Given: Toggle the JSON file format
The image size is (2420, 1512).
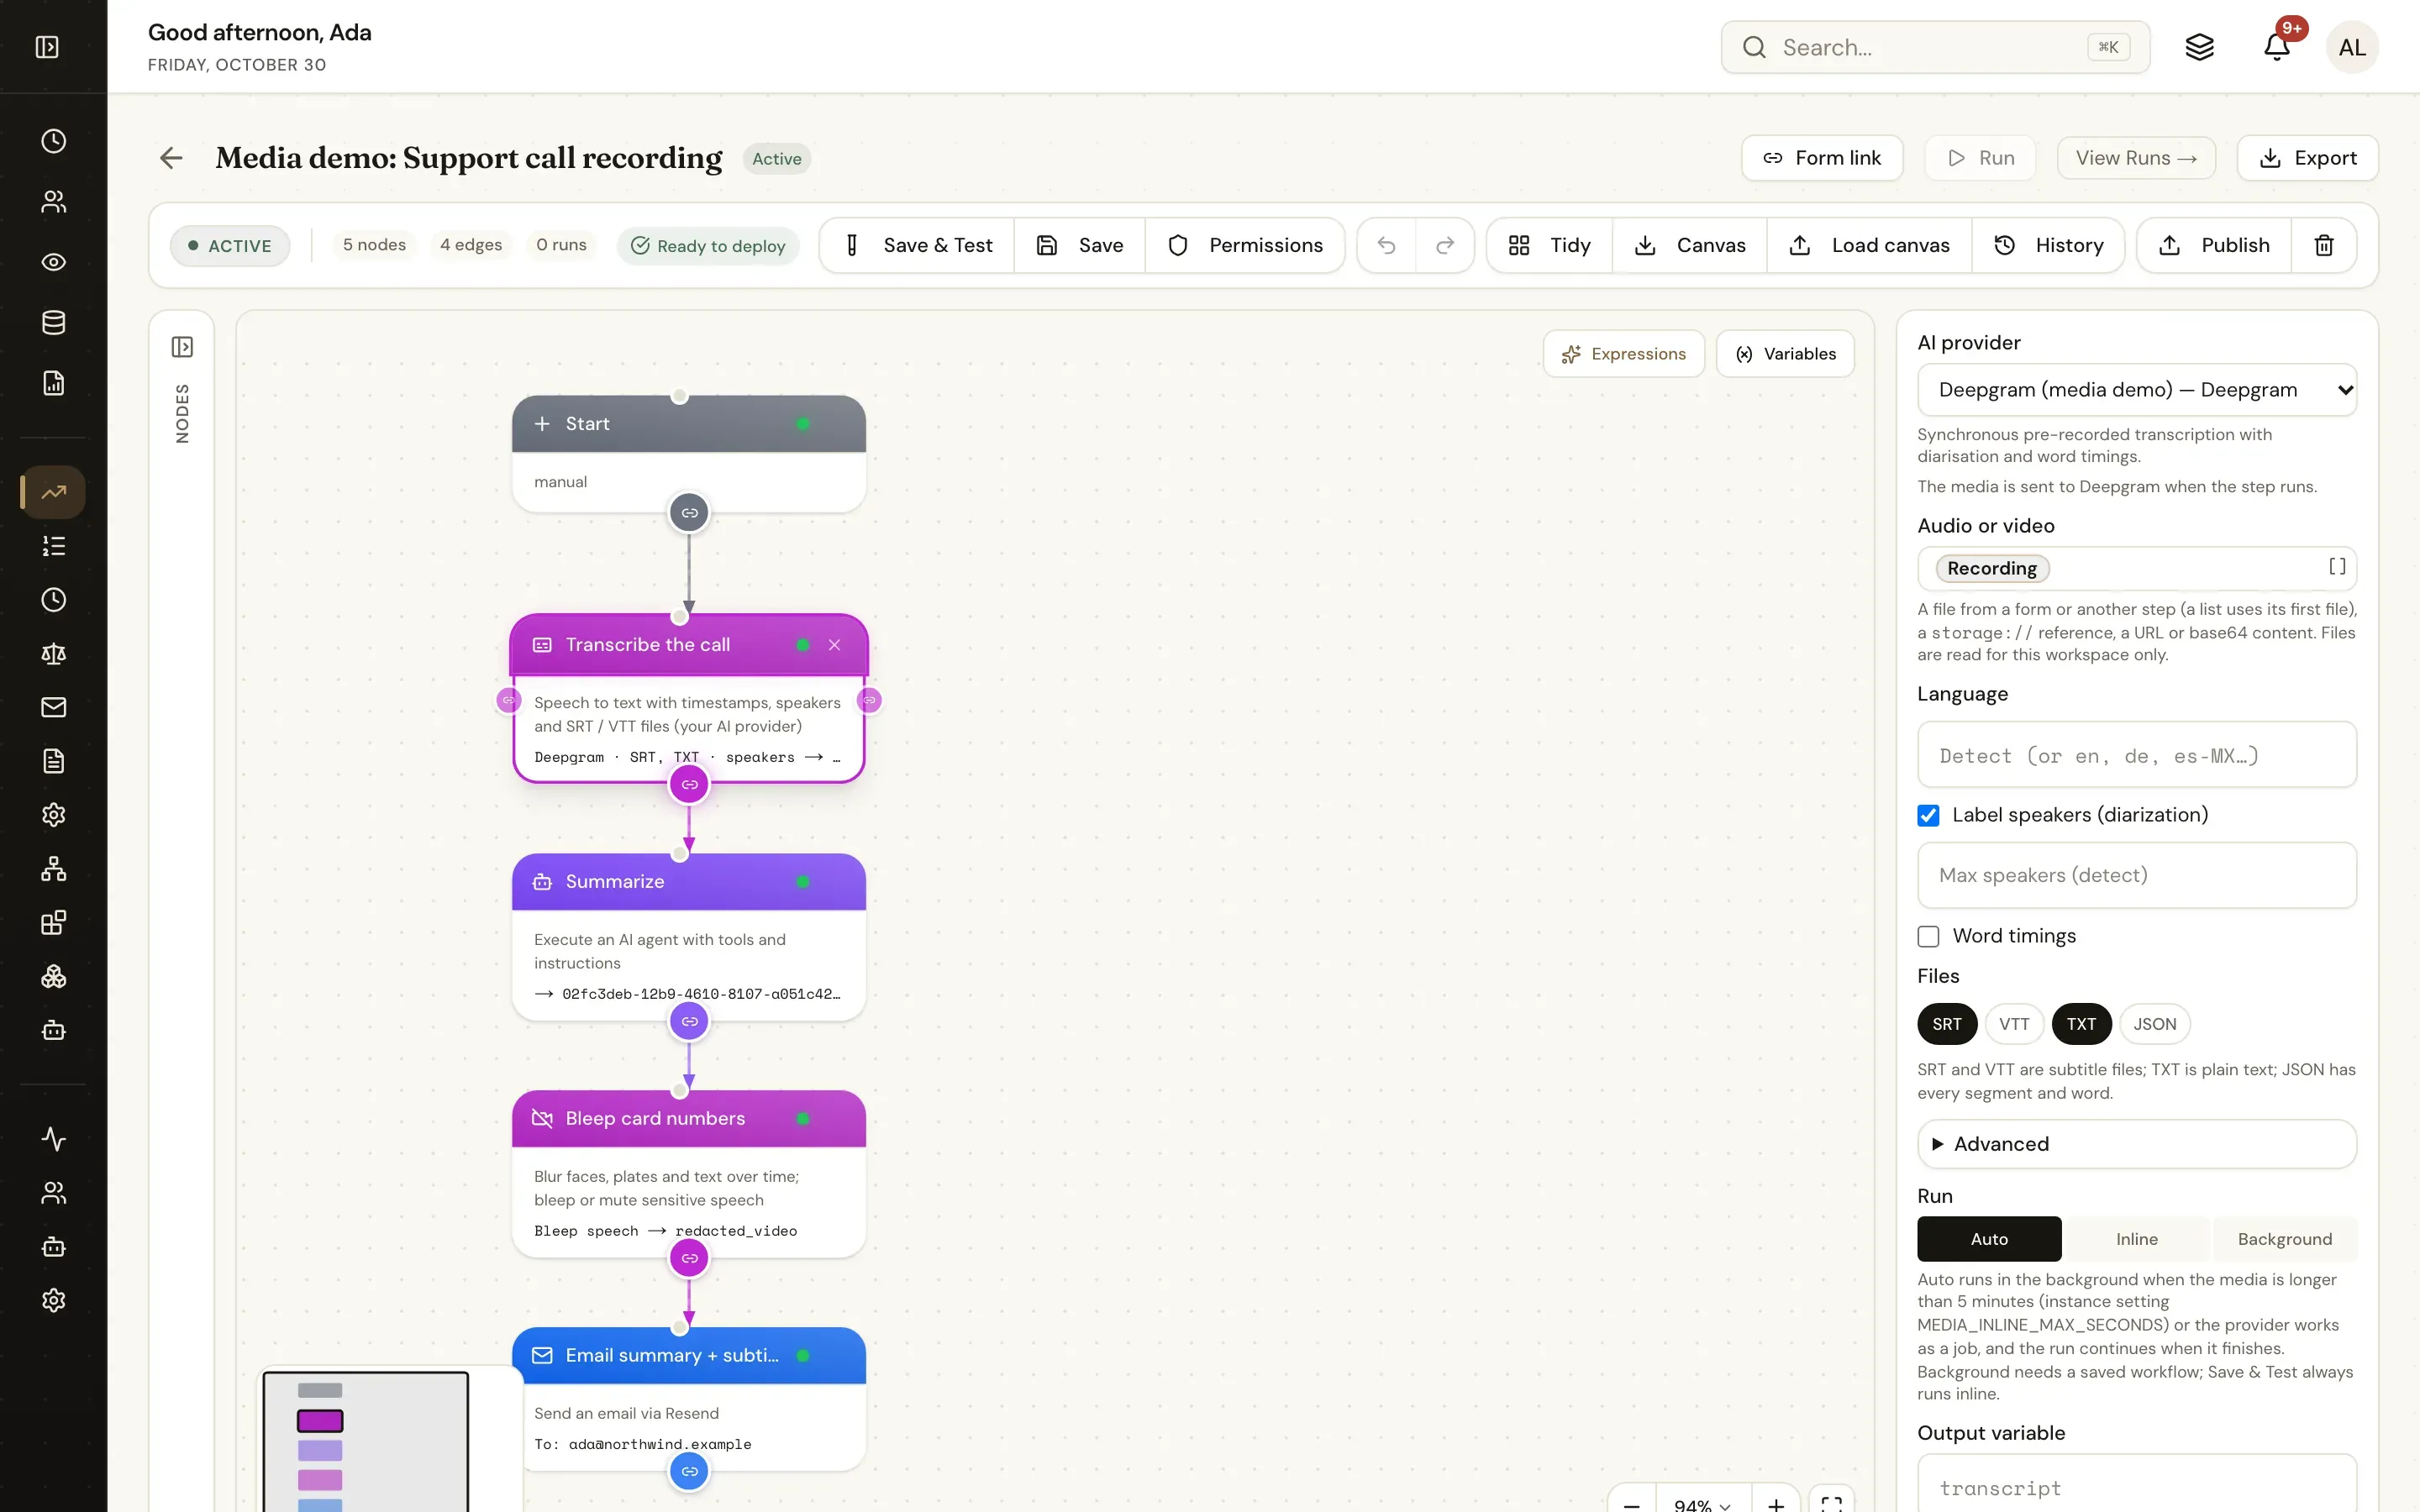Looking at the screenshot, I should [2154, 1024].
